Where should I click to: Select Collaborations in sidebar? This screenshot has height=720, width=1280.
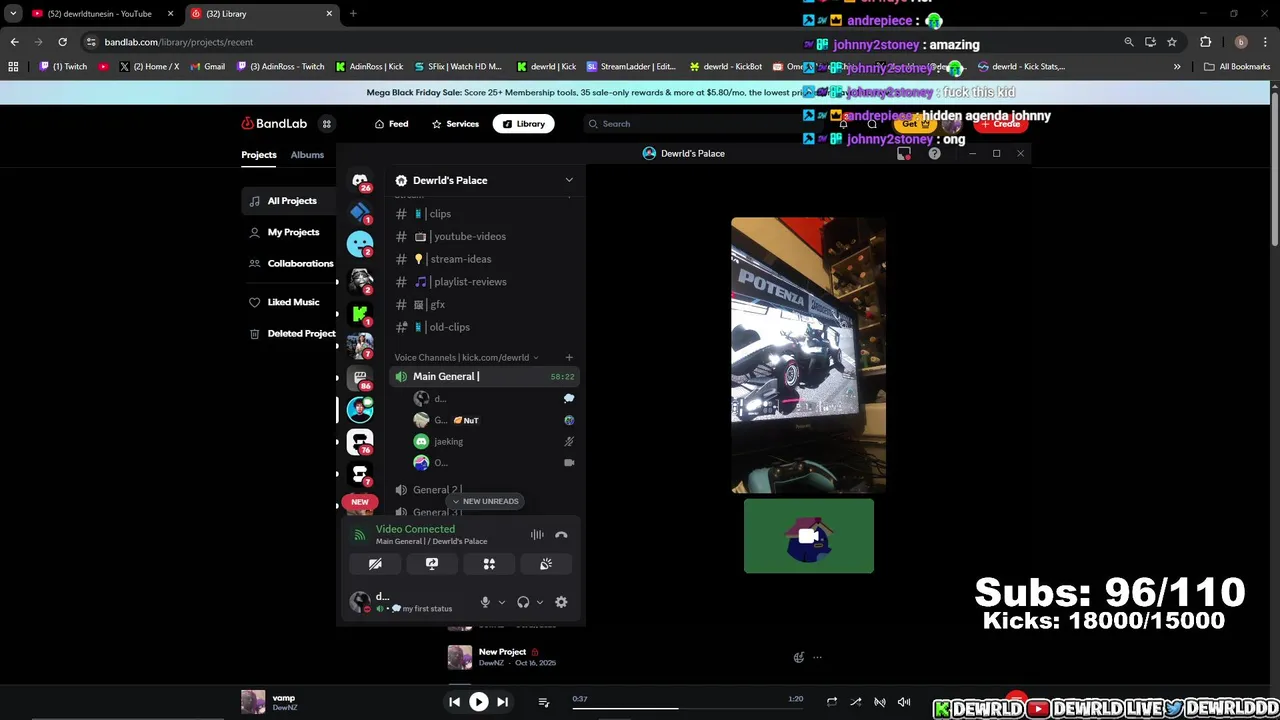point(289,264)
